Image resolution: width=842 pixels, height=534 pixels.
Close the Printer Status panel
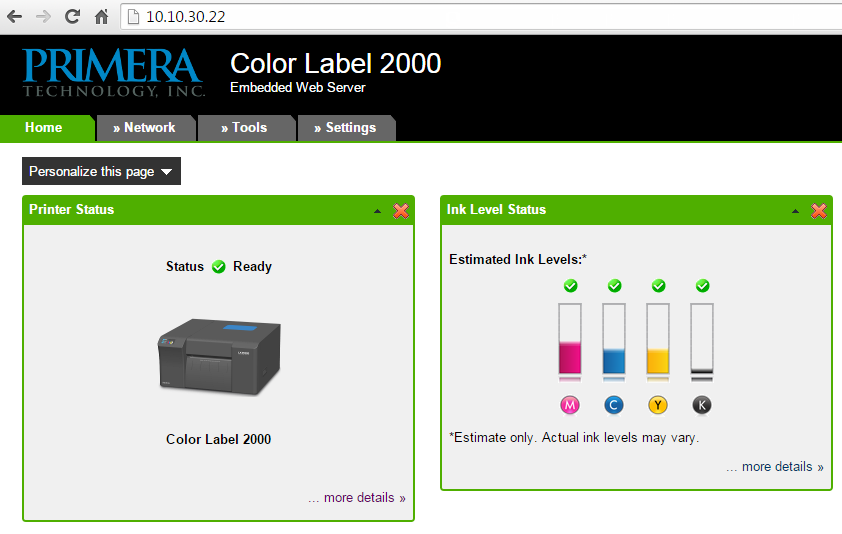[401, 211]
